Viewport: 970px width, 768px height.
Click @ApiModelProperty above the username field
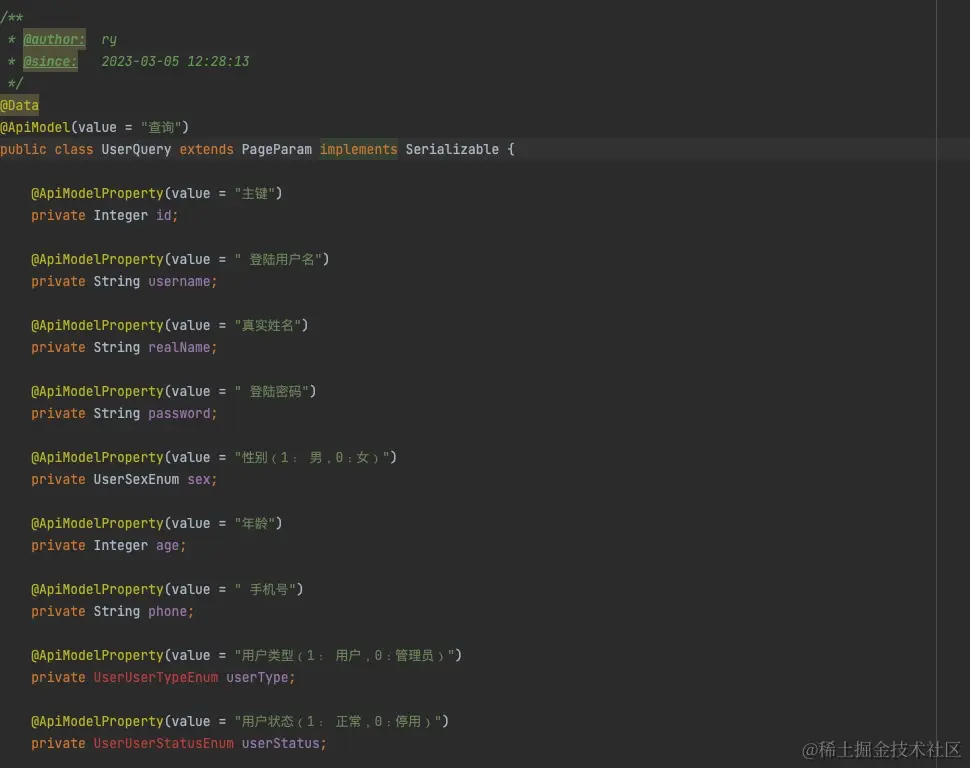[97, 259]
